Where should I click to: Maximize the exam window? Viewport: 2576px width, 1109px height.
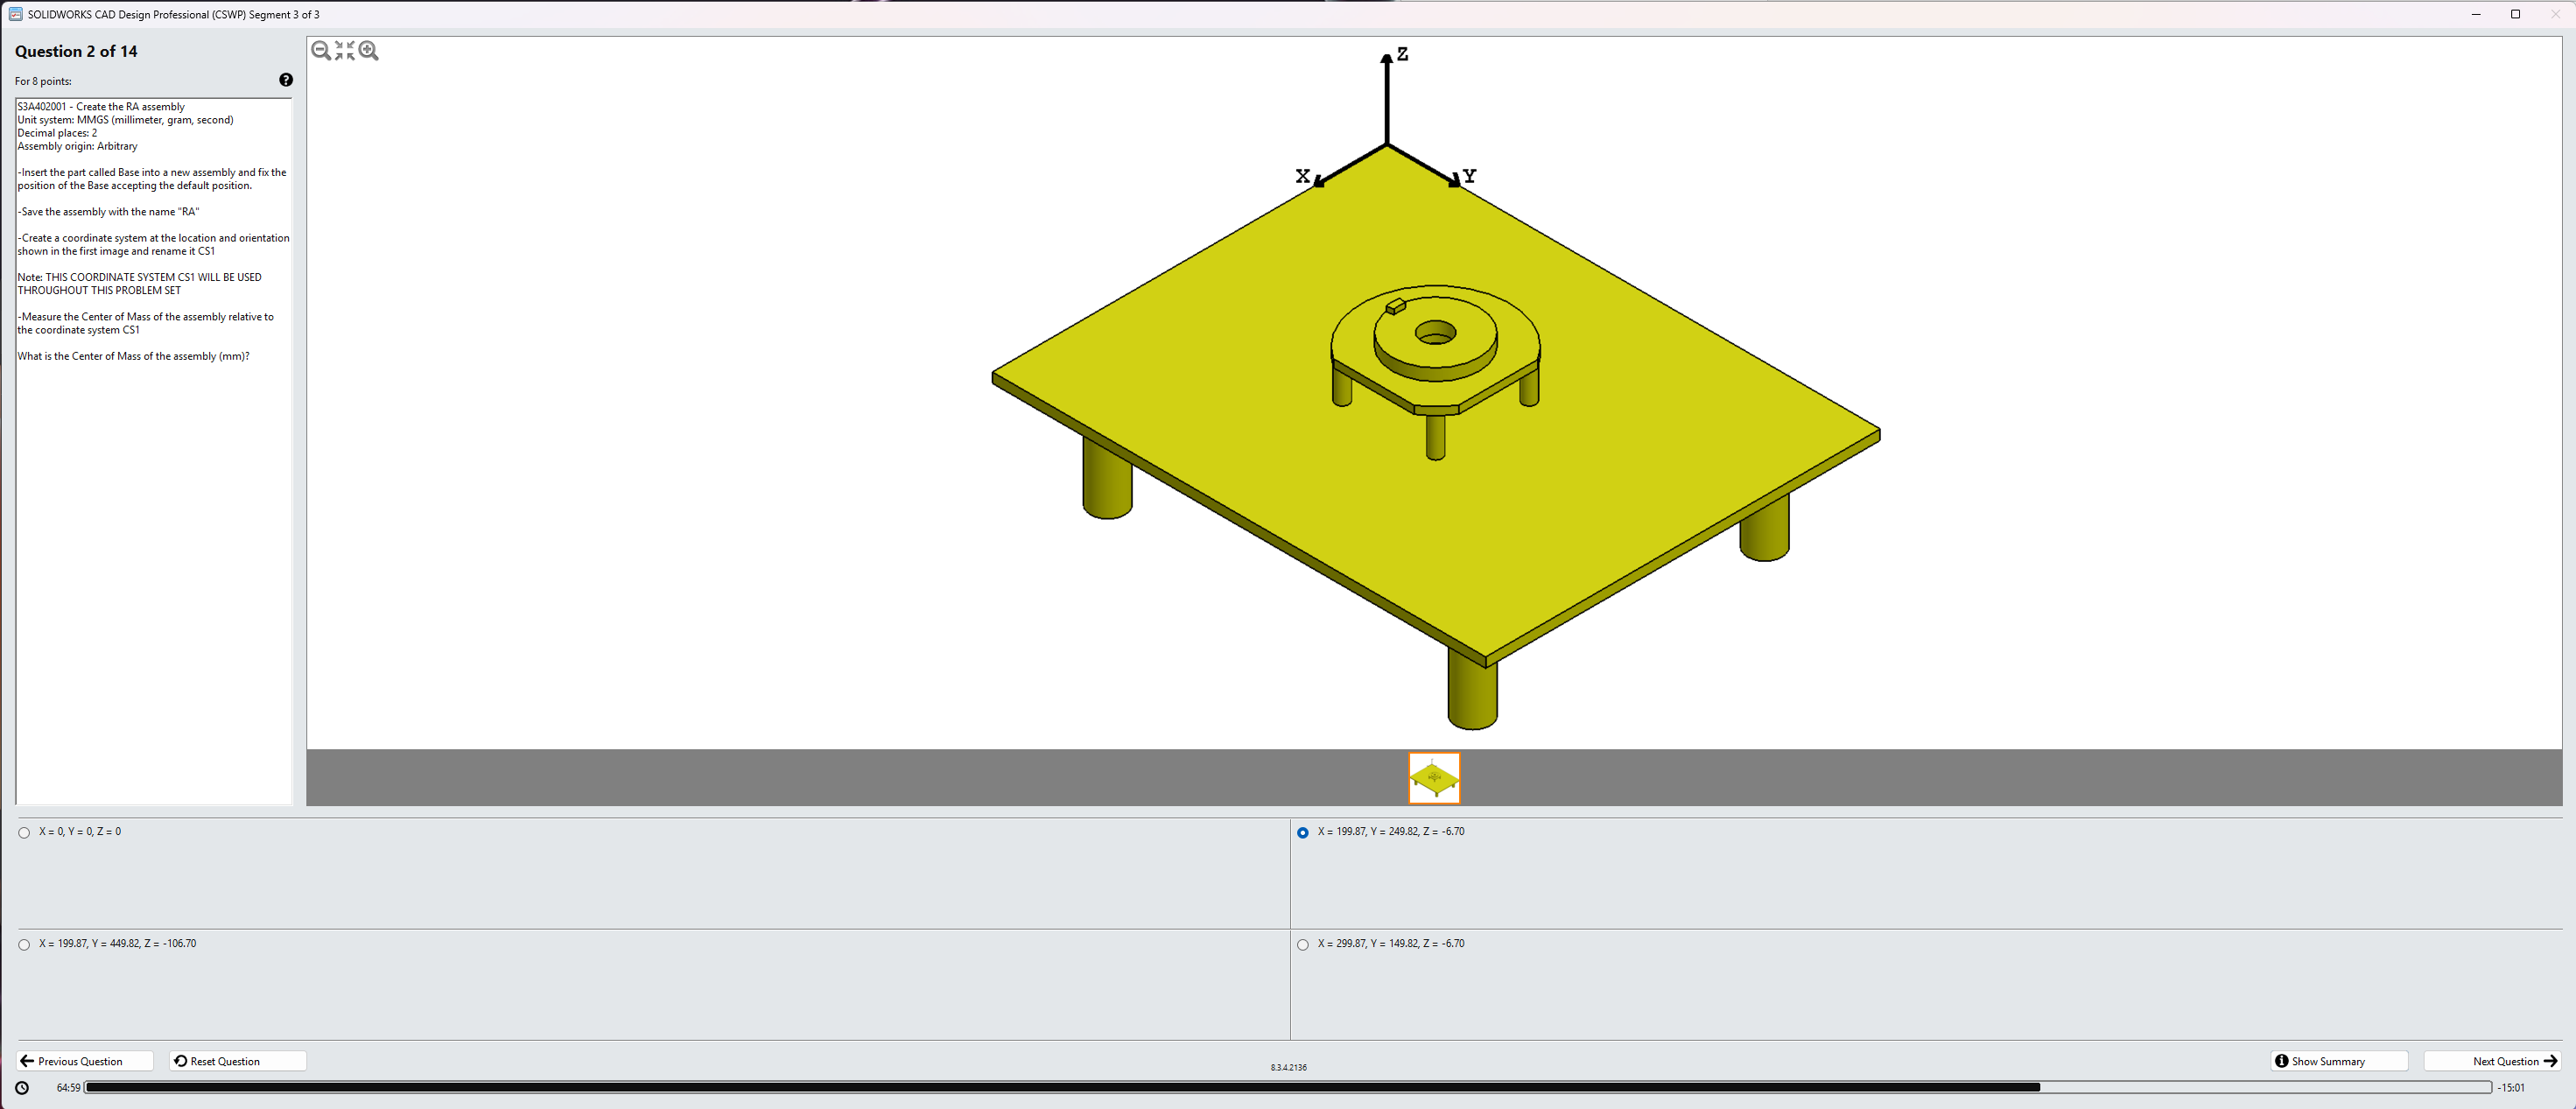[x=2515, y=14]
